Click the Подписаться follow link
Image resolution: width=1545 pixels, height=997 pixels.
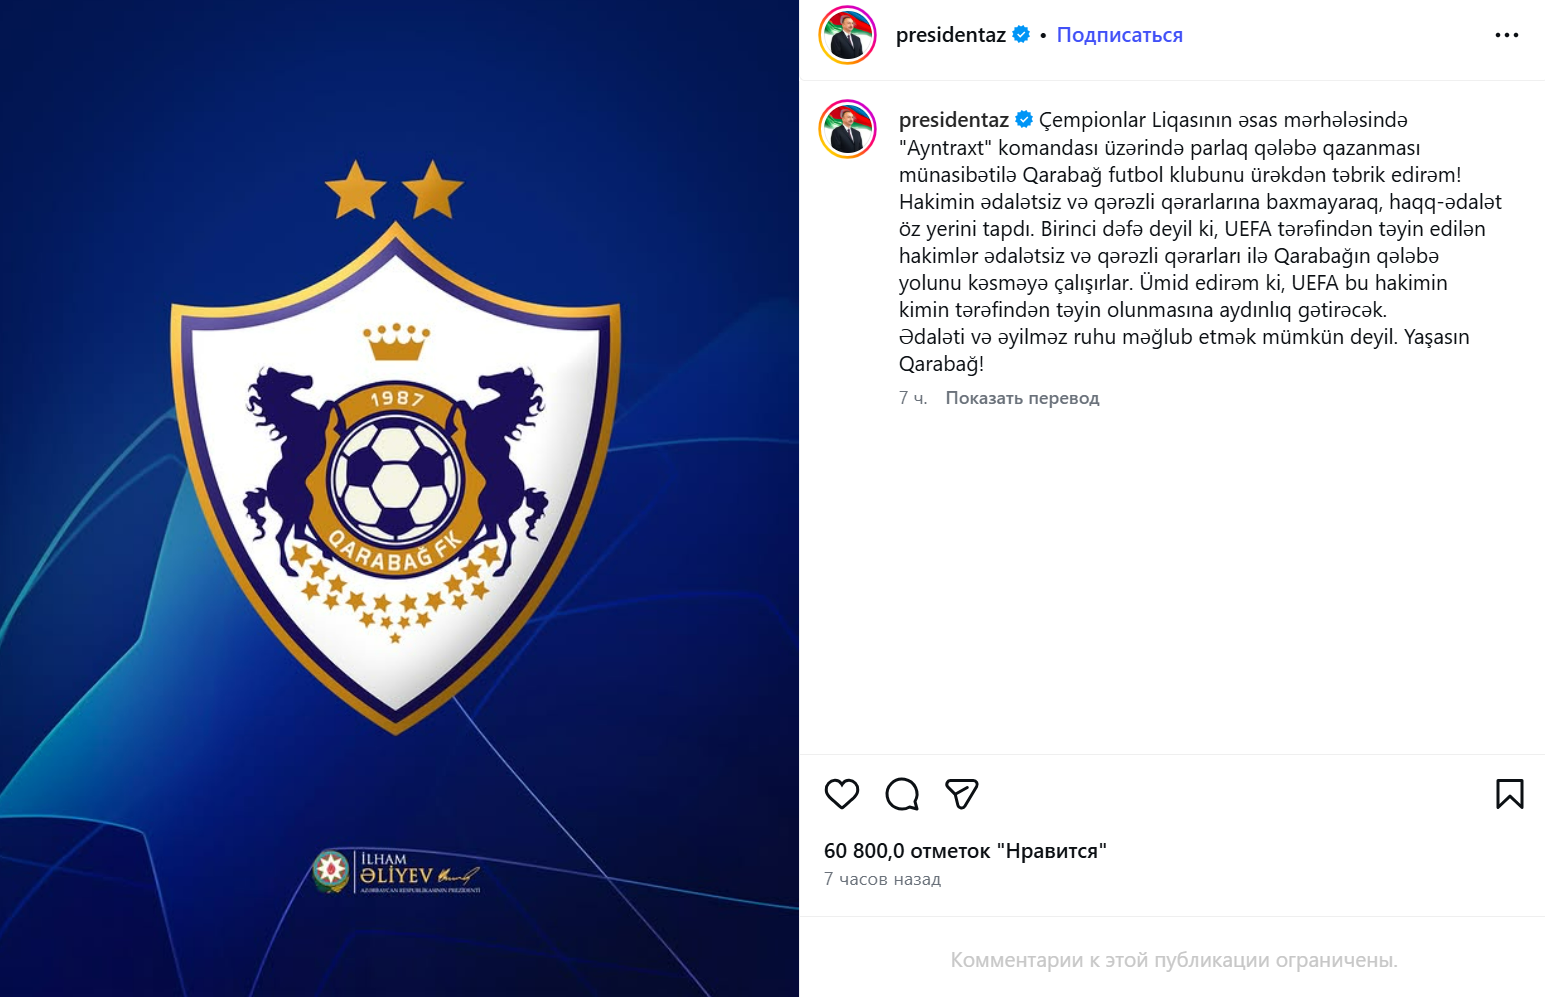pos(1119,35)
